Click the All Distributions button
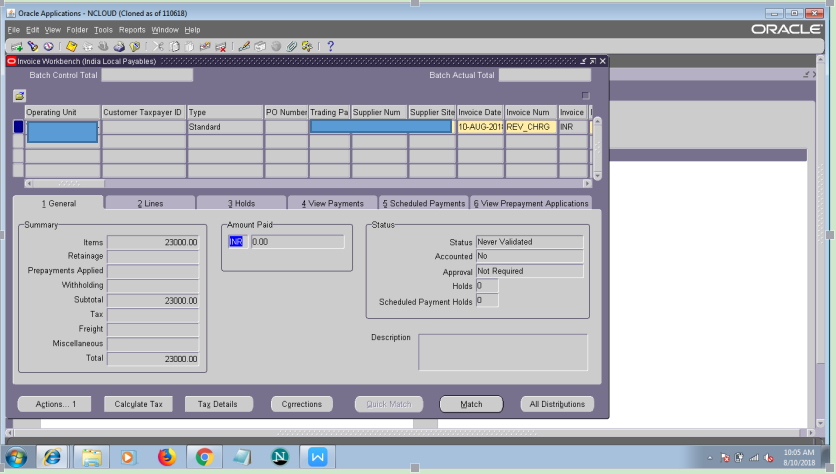The image size is (836, 474). tap(557, 404)
